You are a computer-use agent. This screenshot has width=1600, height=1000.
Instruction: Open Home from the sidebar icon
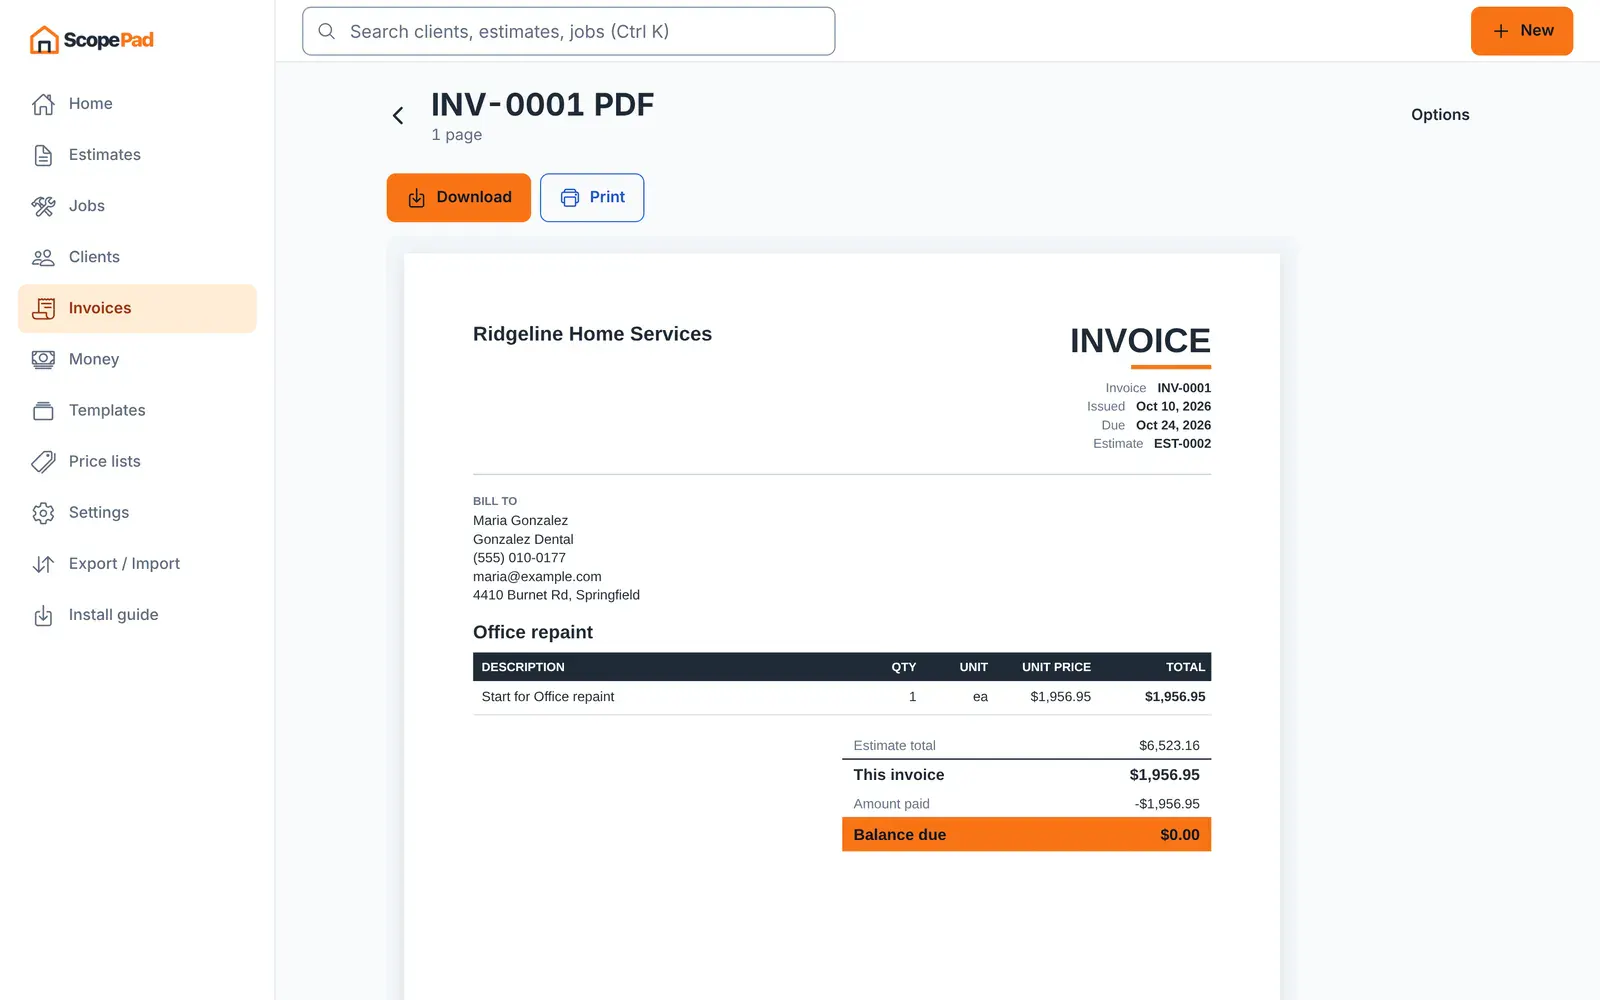coord(43,104)
